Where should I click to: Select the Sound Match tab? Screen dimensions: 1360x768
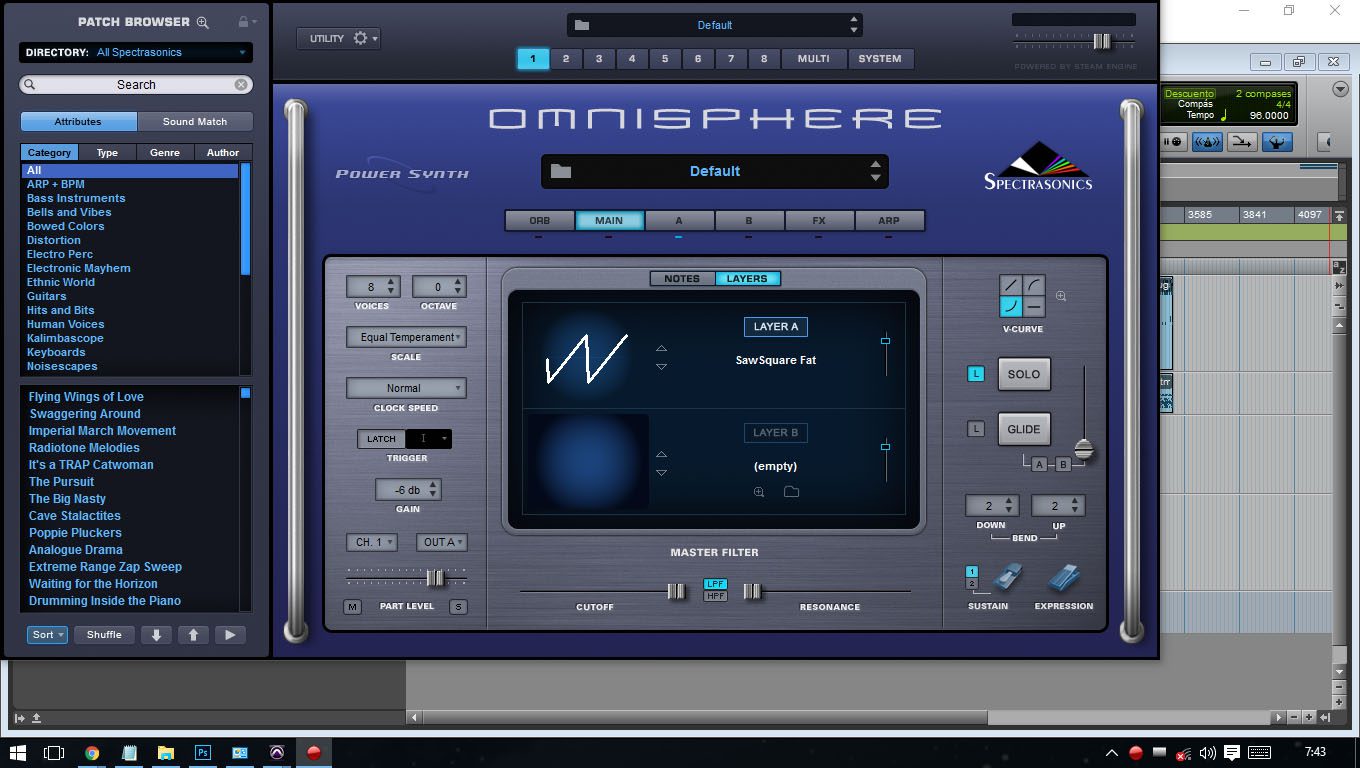[x=194, y=122]
